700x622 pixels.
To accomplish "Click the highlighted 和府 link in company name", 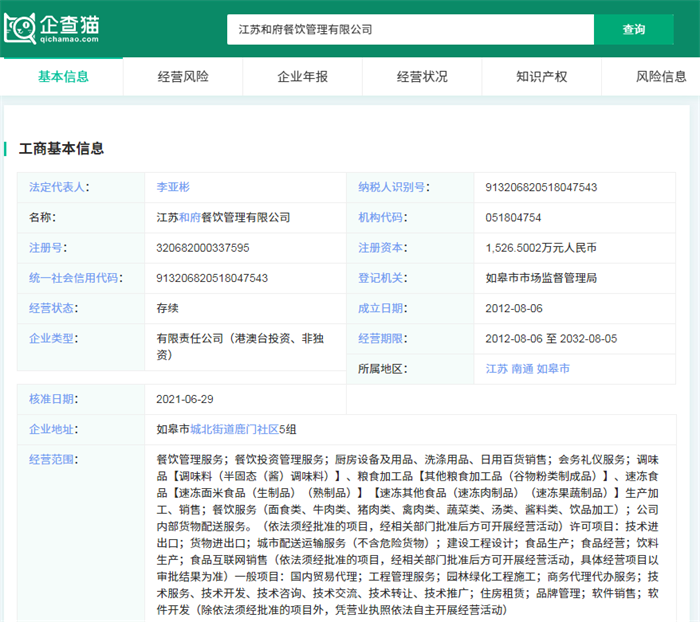I will click(x=190, y=217).
